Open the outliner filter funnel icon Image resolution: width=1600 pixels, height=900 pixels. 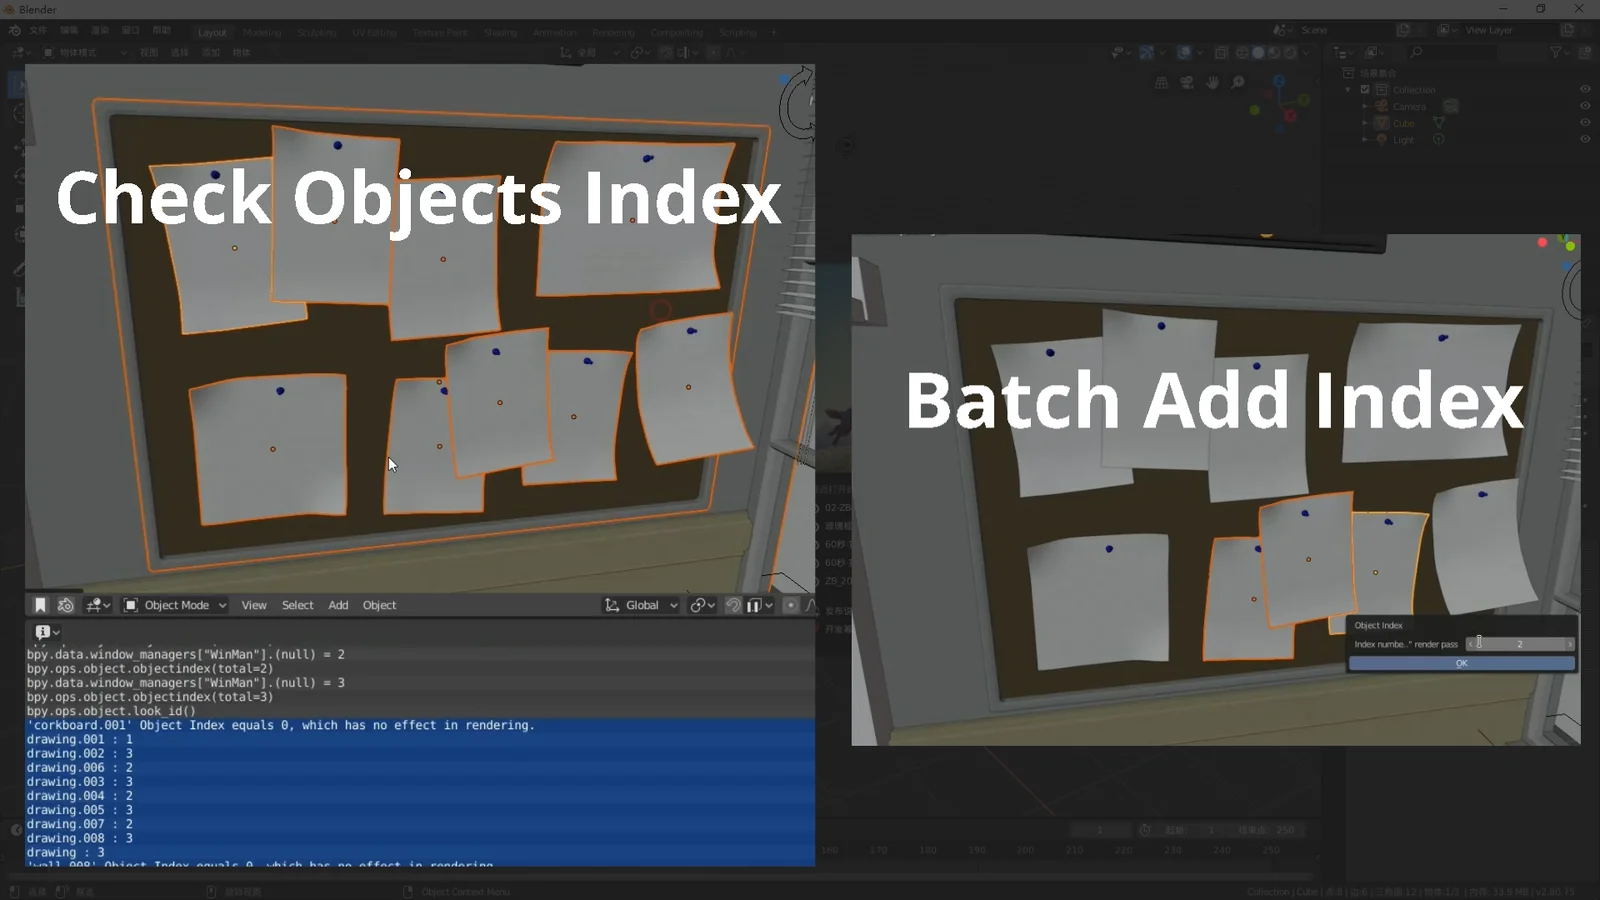(x=1556, y=51)
